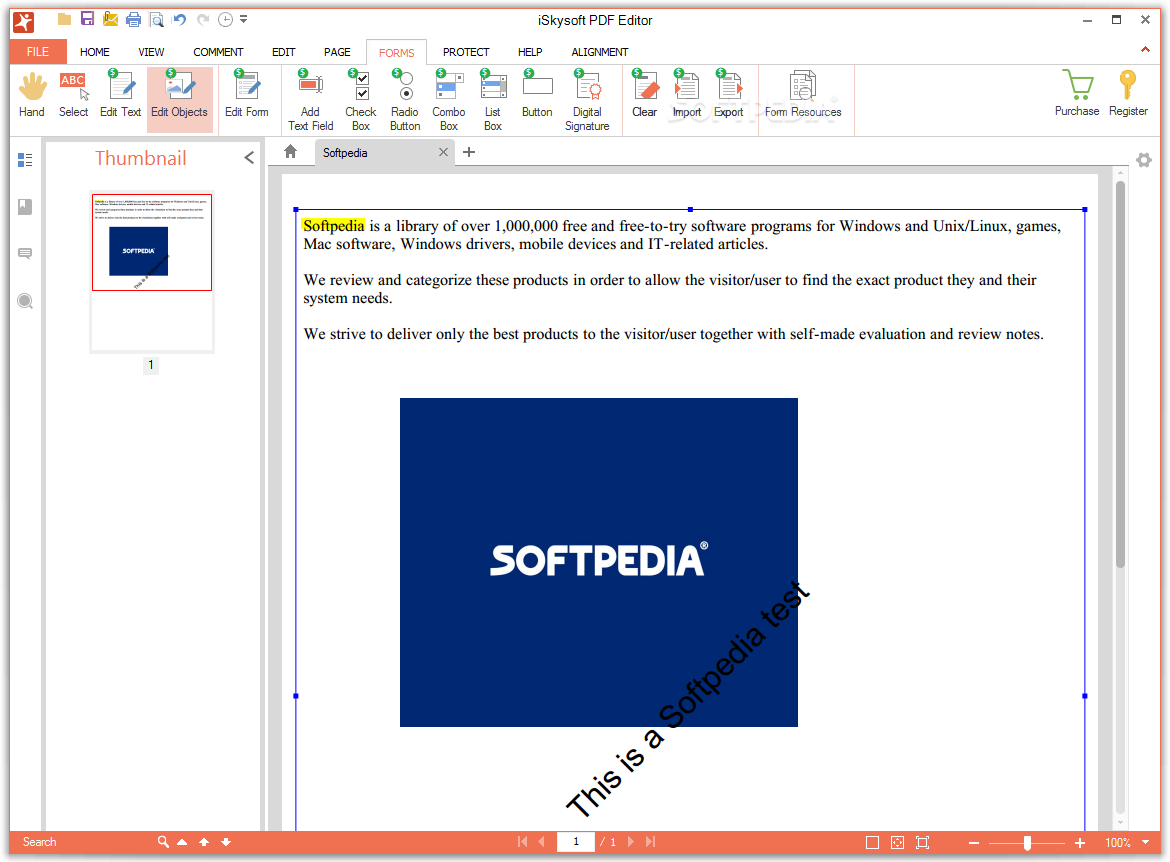Switch to the PROTECT tab
Screen dimensions: 1170x862
(466, 51)
